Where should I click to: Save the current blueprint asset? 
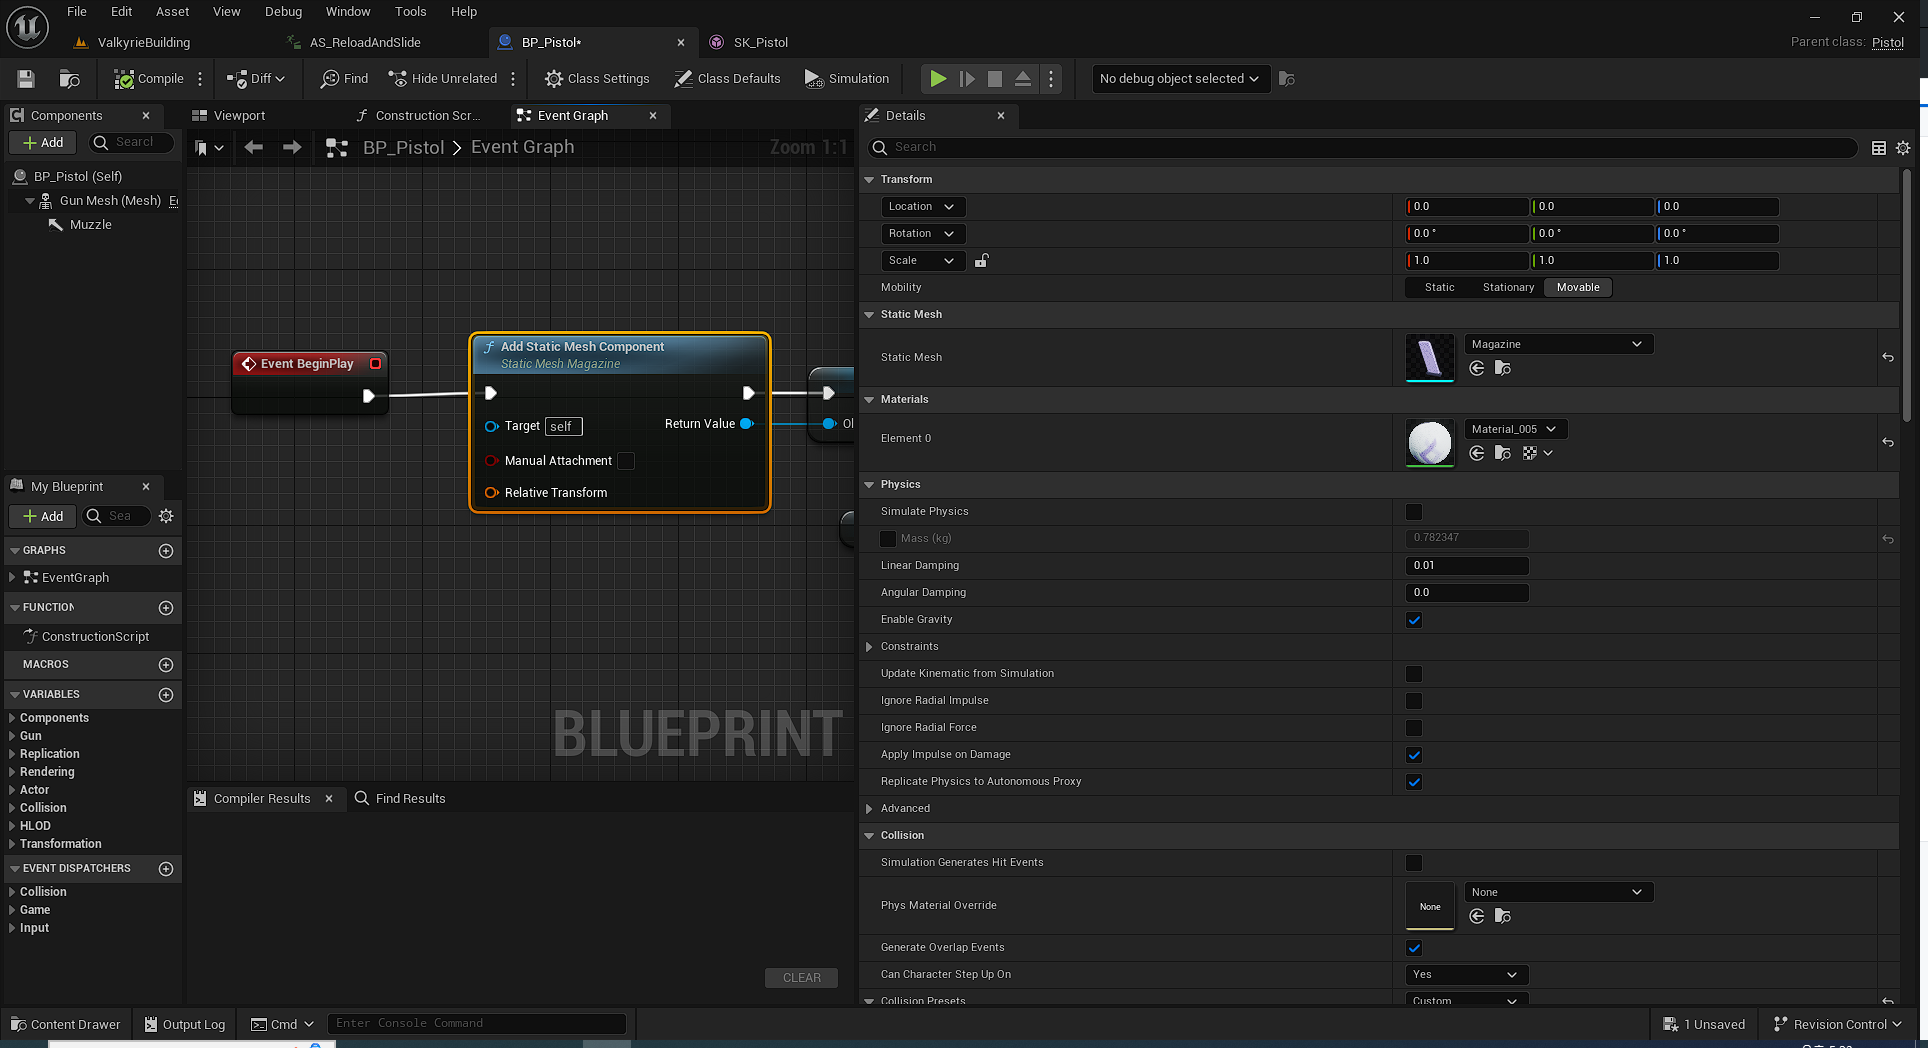click(x=26, y=79)
